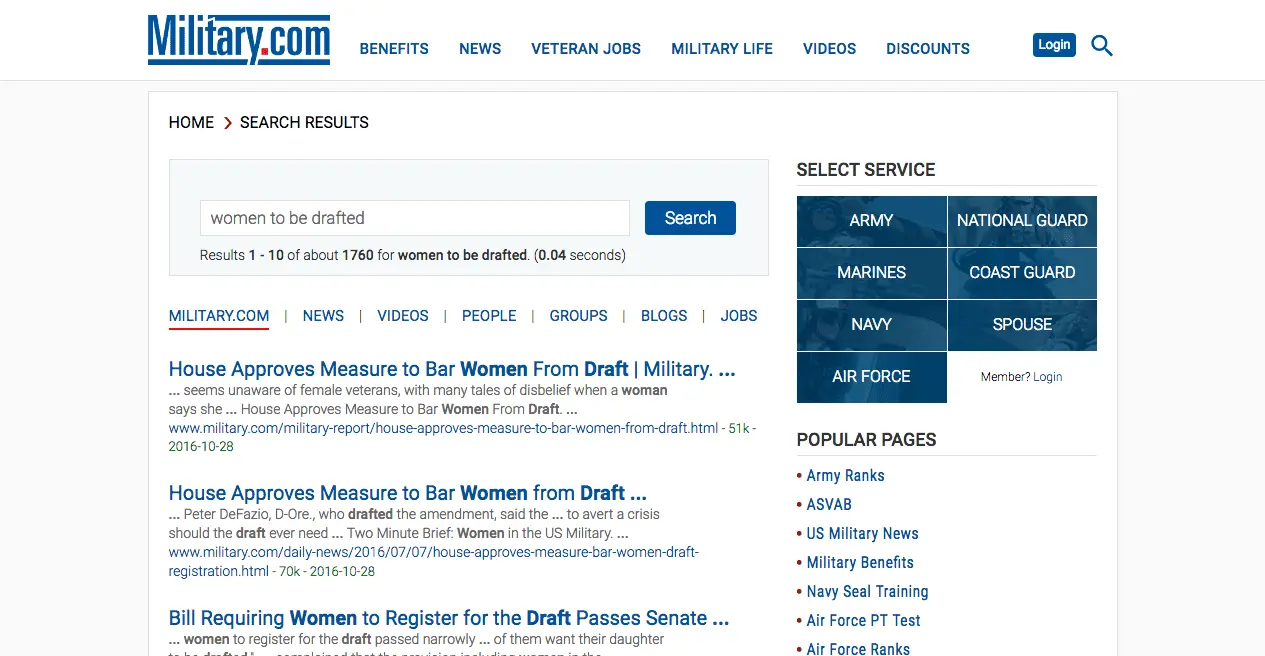
Task: Open Air Force Ranks popular page
Action: pos(858,649)
